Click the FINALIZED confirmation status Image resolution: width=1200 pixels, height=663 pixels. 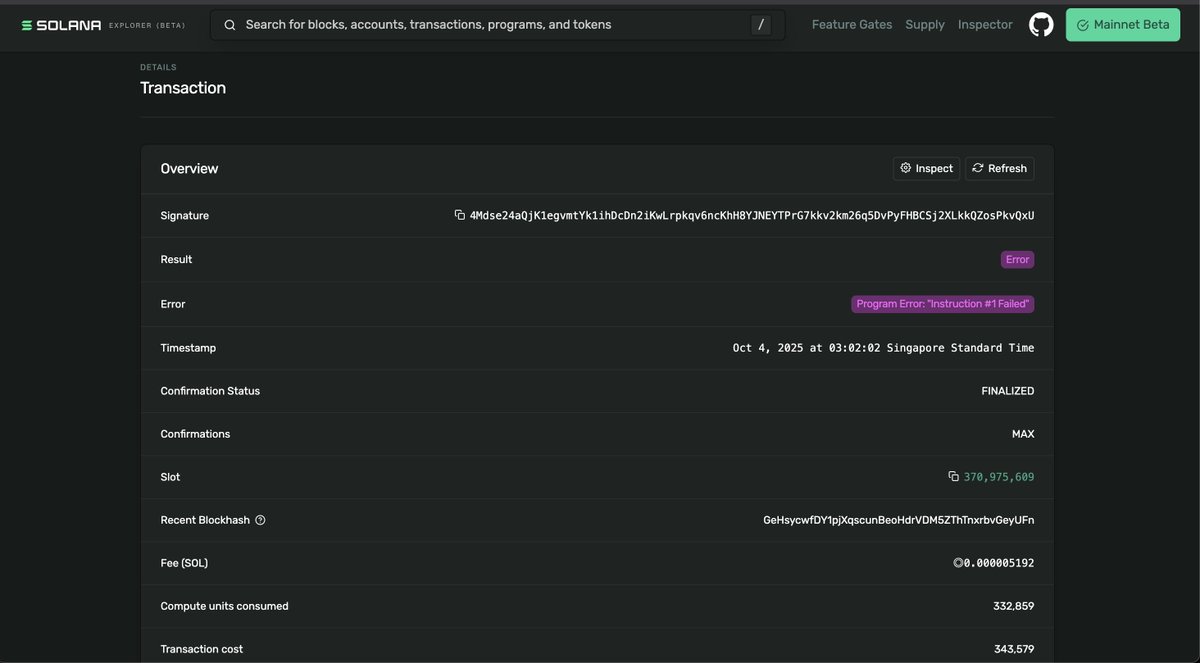1008,391
